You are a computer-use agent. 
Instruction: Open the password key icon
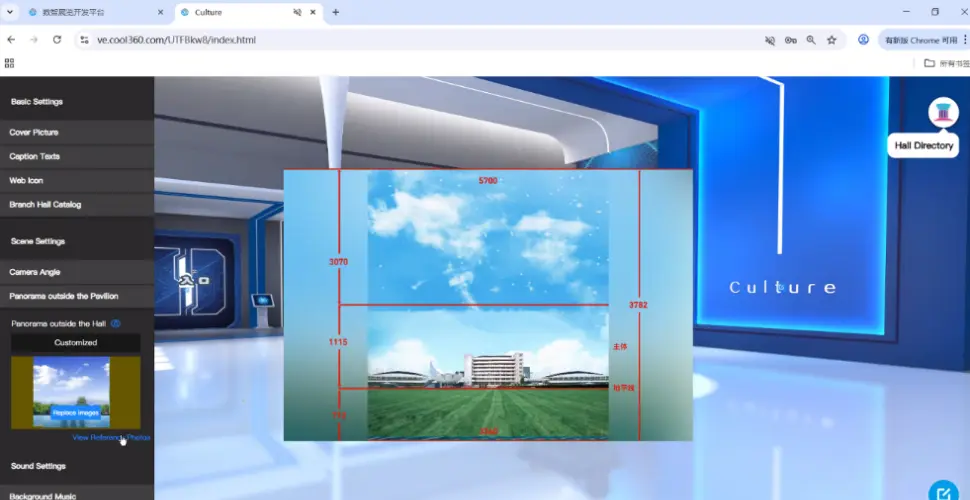791,40
